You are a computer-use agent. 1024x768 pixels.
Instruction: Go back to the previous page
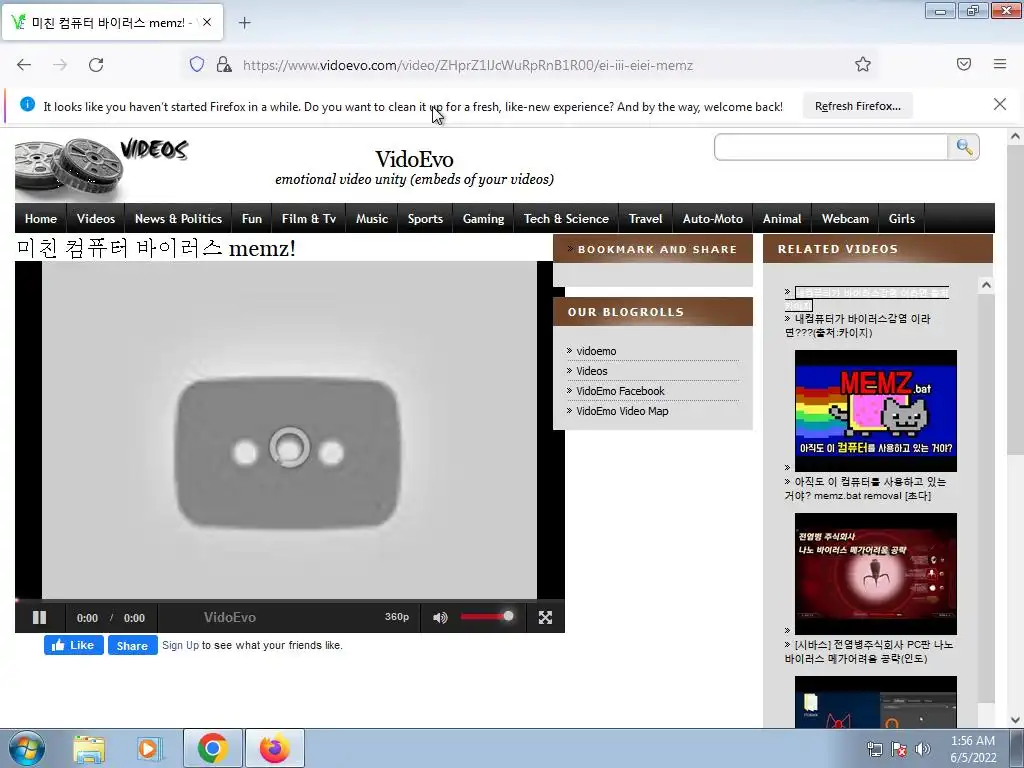pos(24,65)
